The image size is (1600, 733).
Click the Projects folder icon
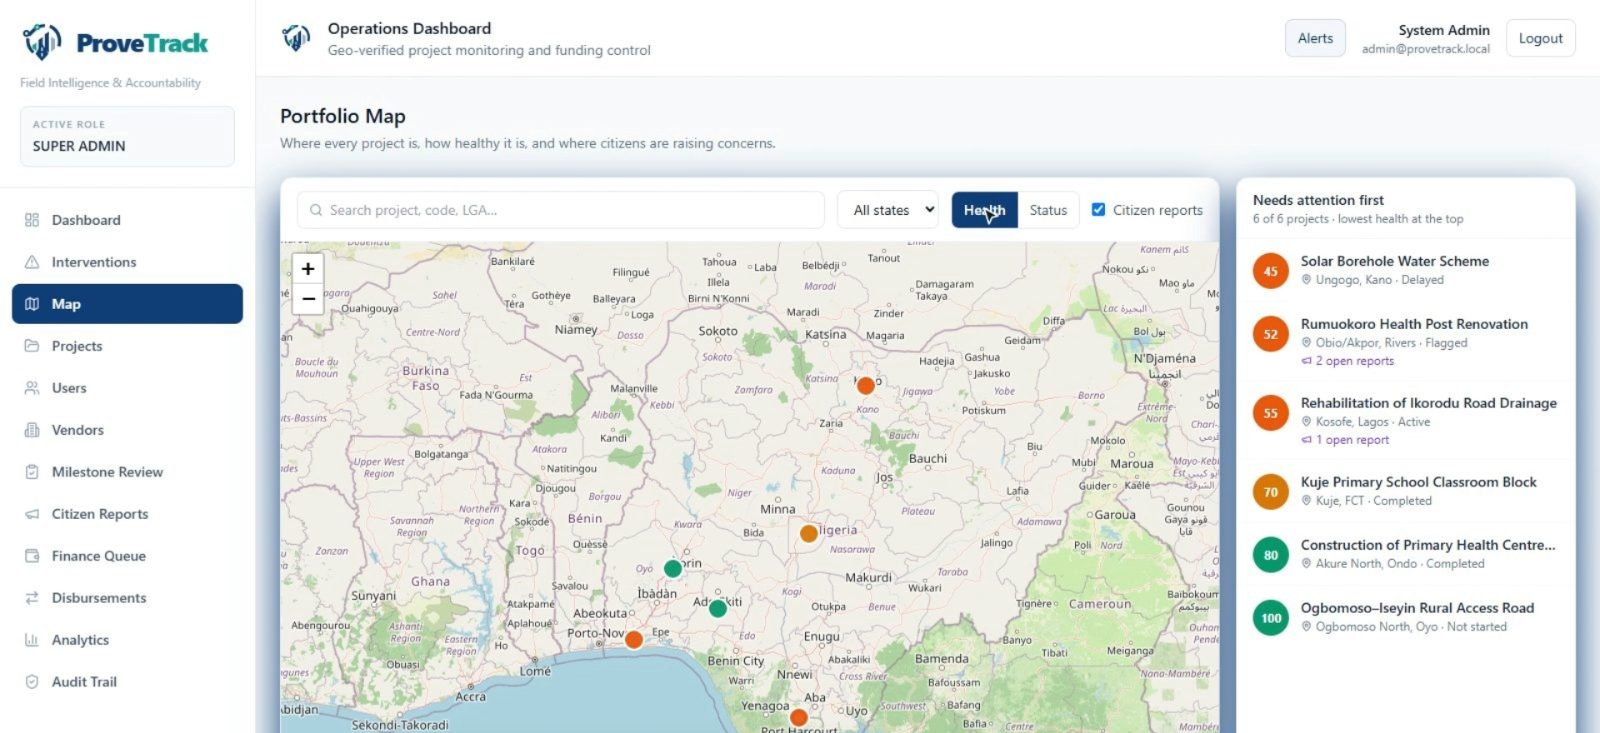click(32, 346)
